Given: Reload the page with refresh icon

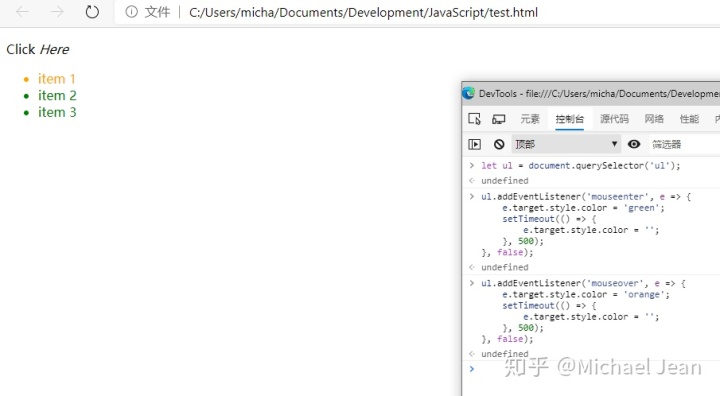Looking at the screenshot, I should point(92,12).
